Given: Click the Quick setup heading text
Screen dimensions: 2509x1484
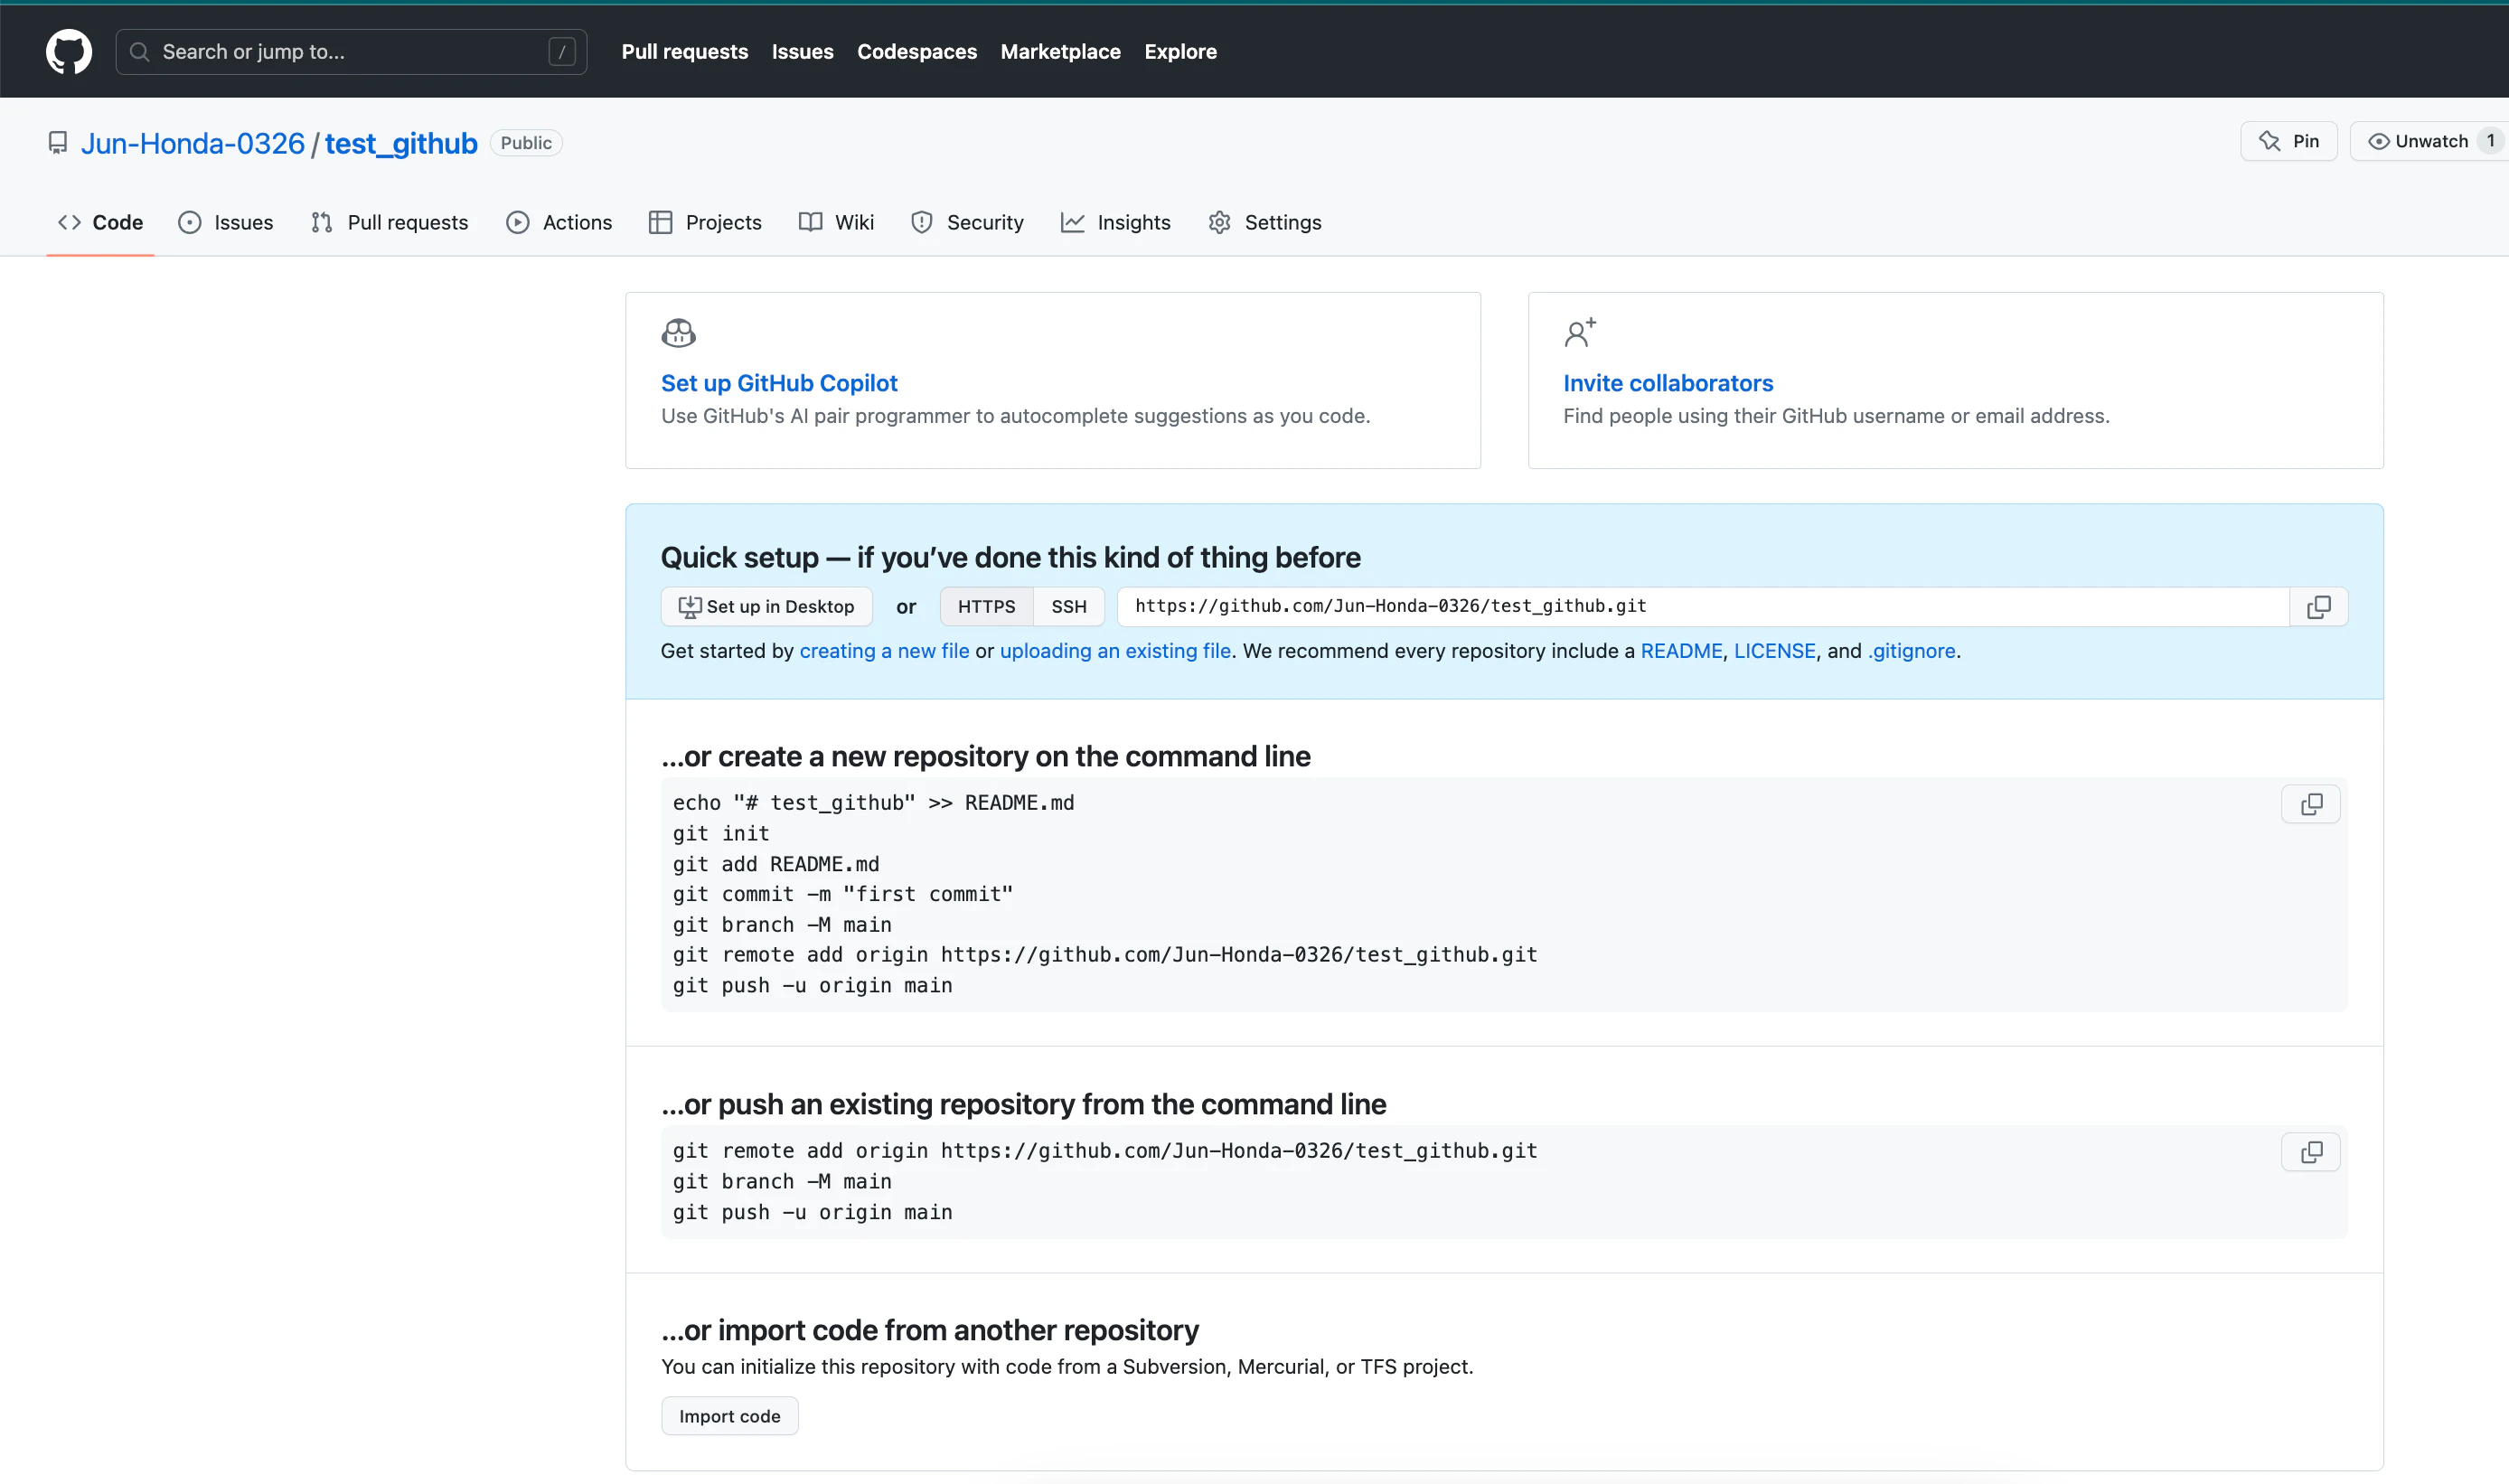Looking at the screenshot, I should [1011, 557].
